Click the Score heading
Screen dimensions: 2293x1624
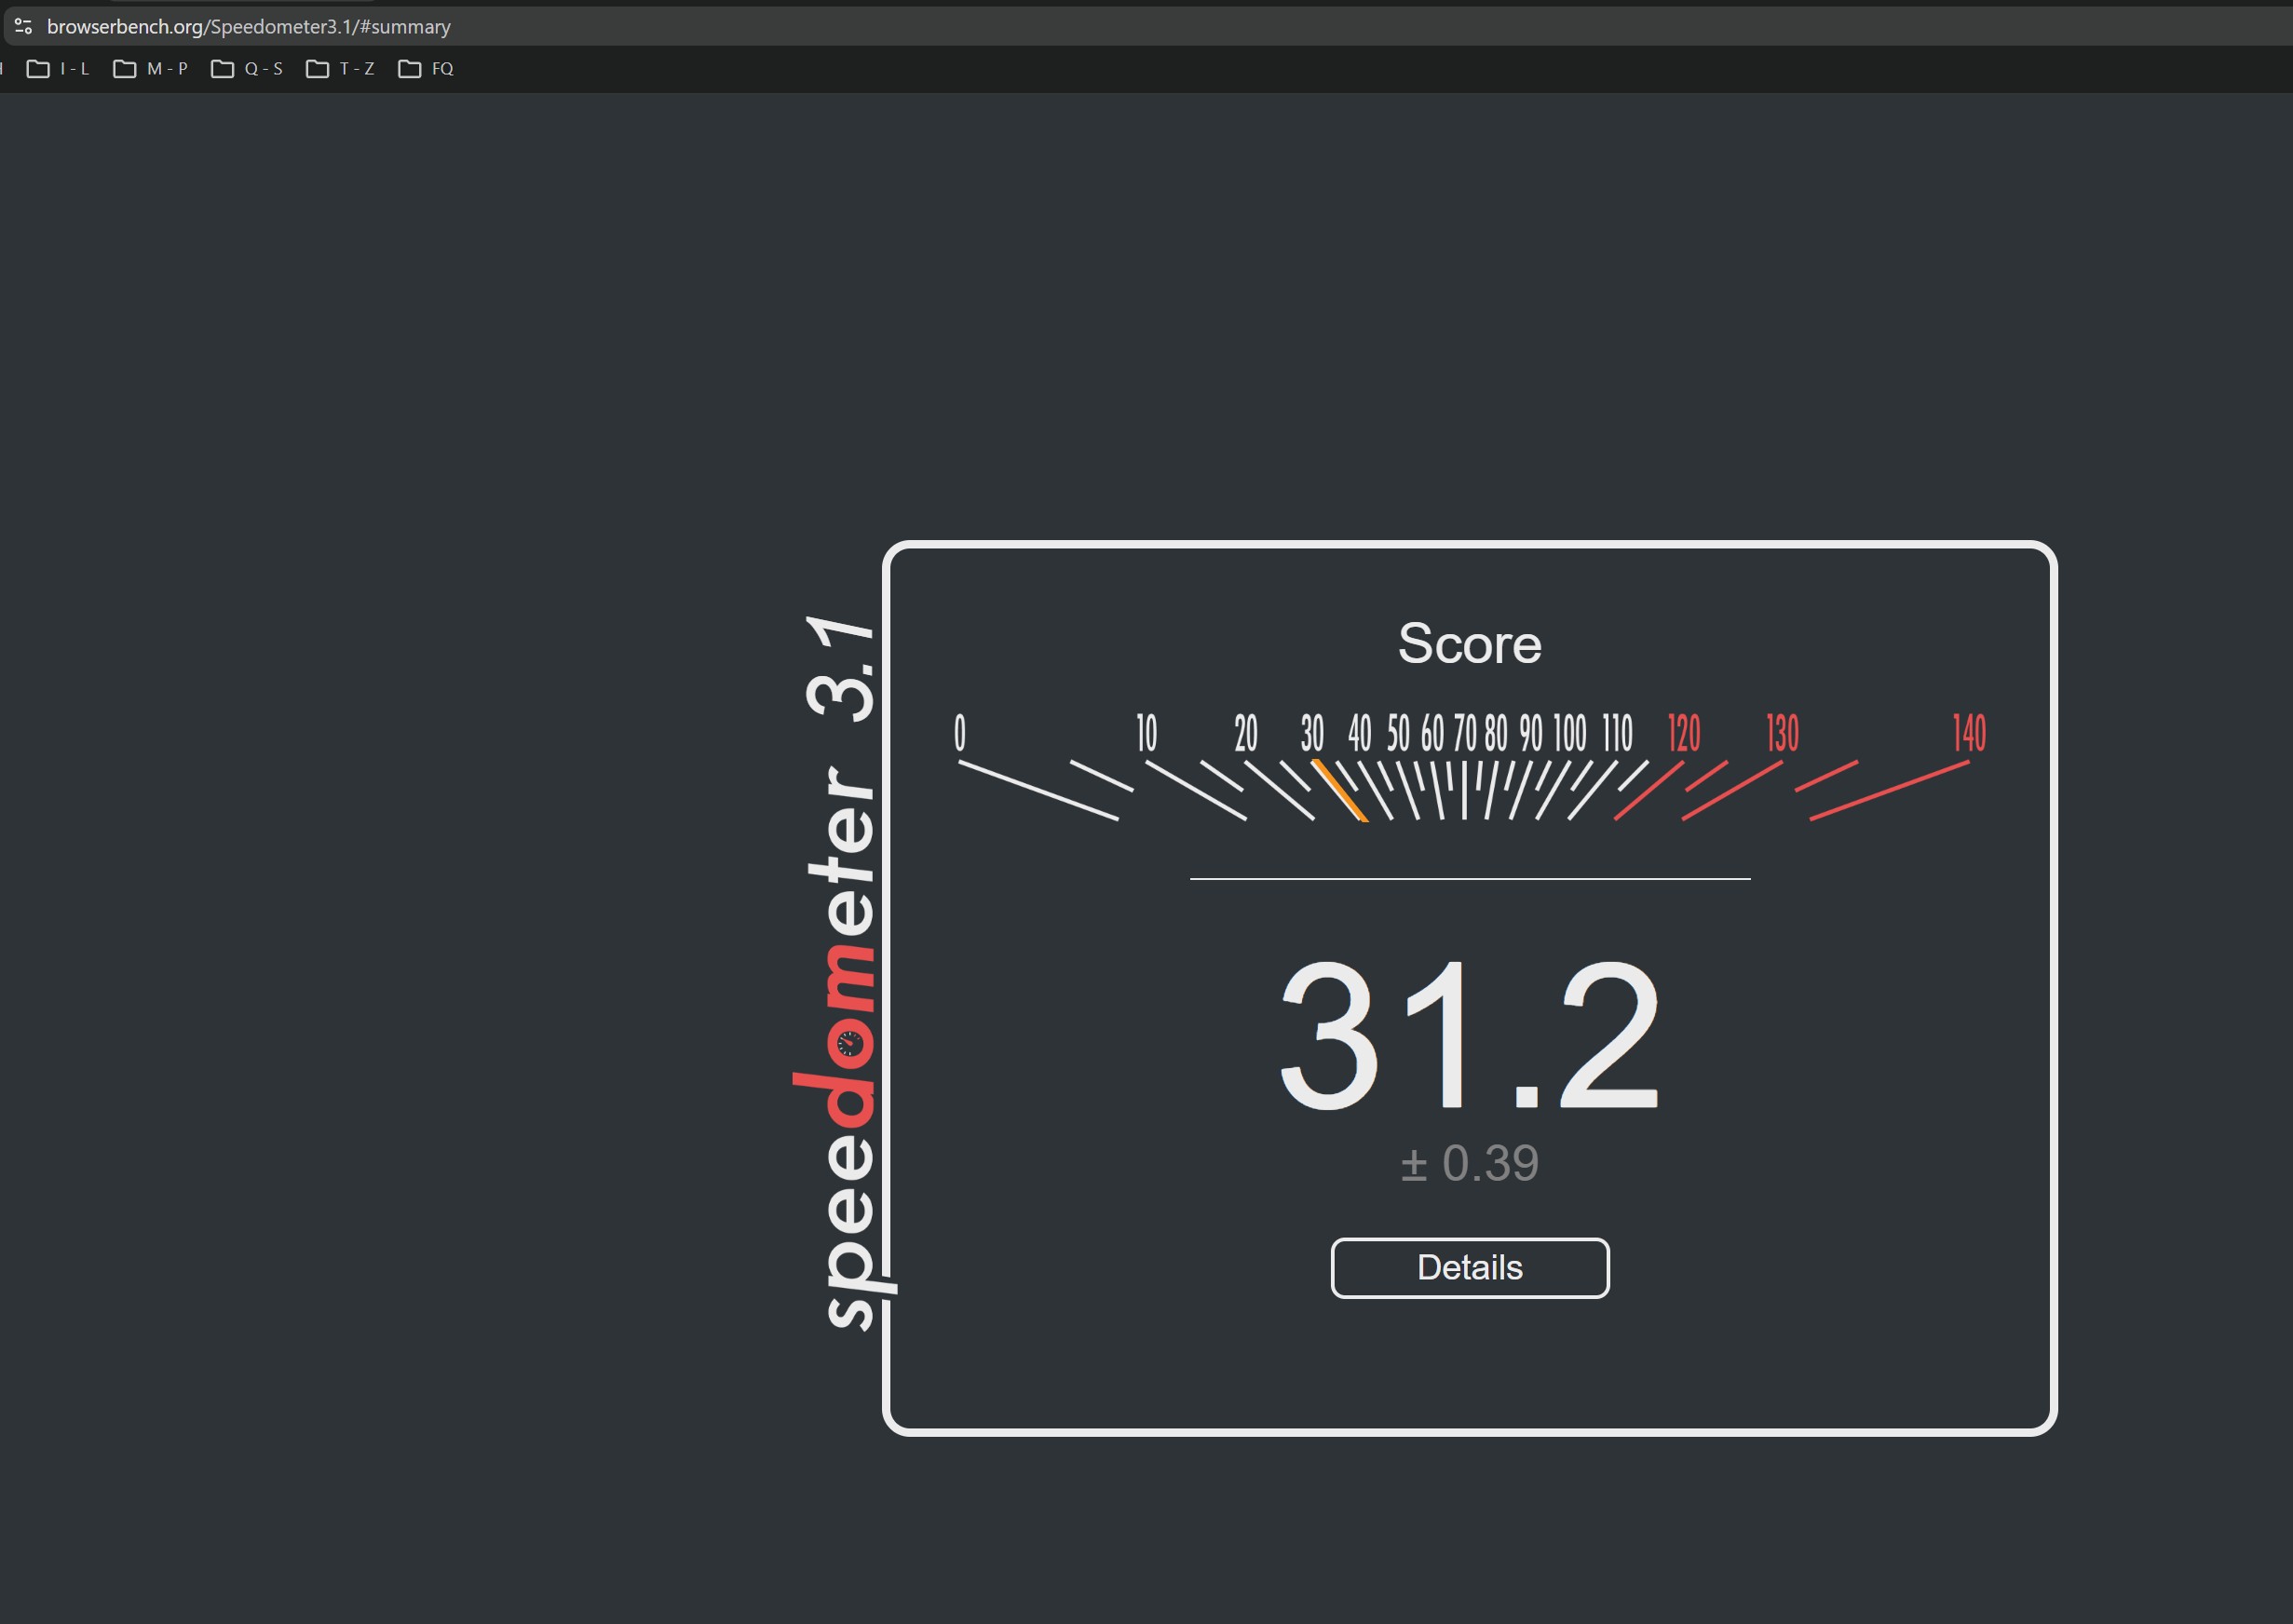[x=1469, y=643]
